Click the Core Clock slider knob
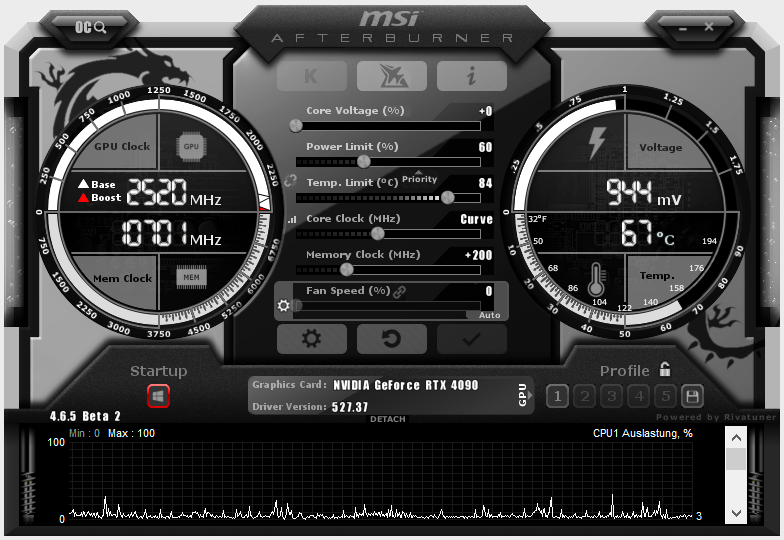Screen dimensions: 784x540 tap(378, 234)
